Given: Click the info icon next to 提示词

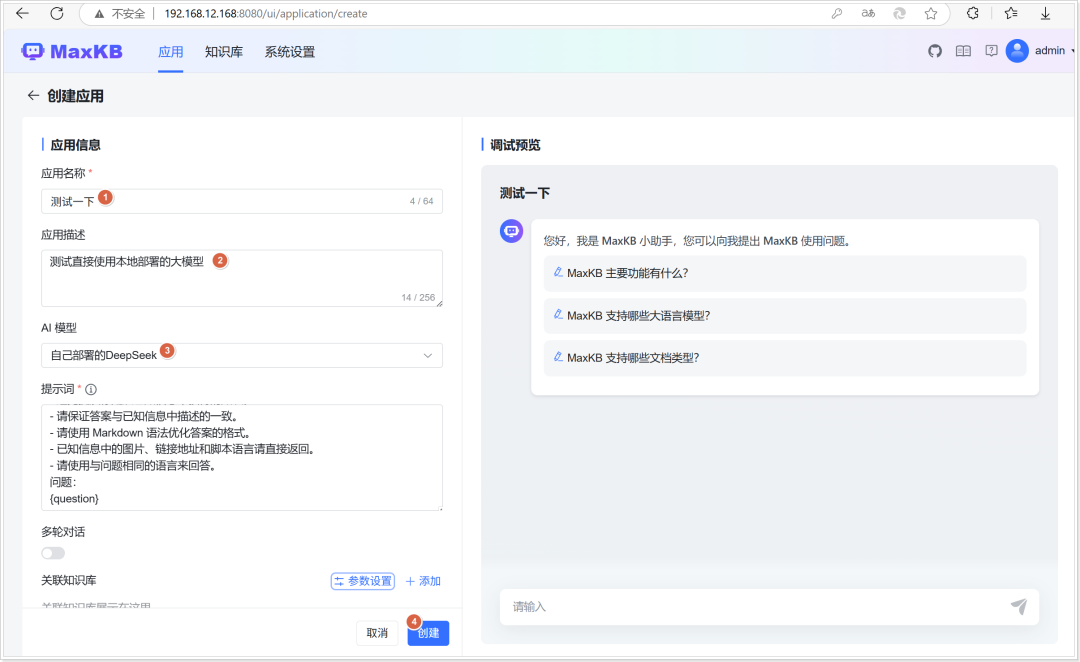Looking at the screenshot, I should point(91,389).
